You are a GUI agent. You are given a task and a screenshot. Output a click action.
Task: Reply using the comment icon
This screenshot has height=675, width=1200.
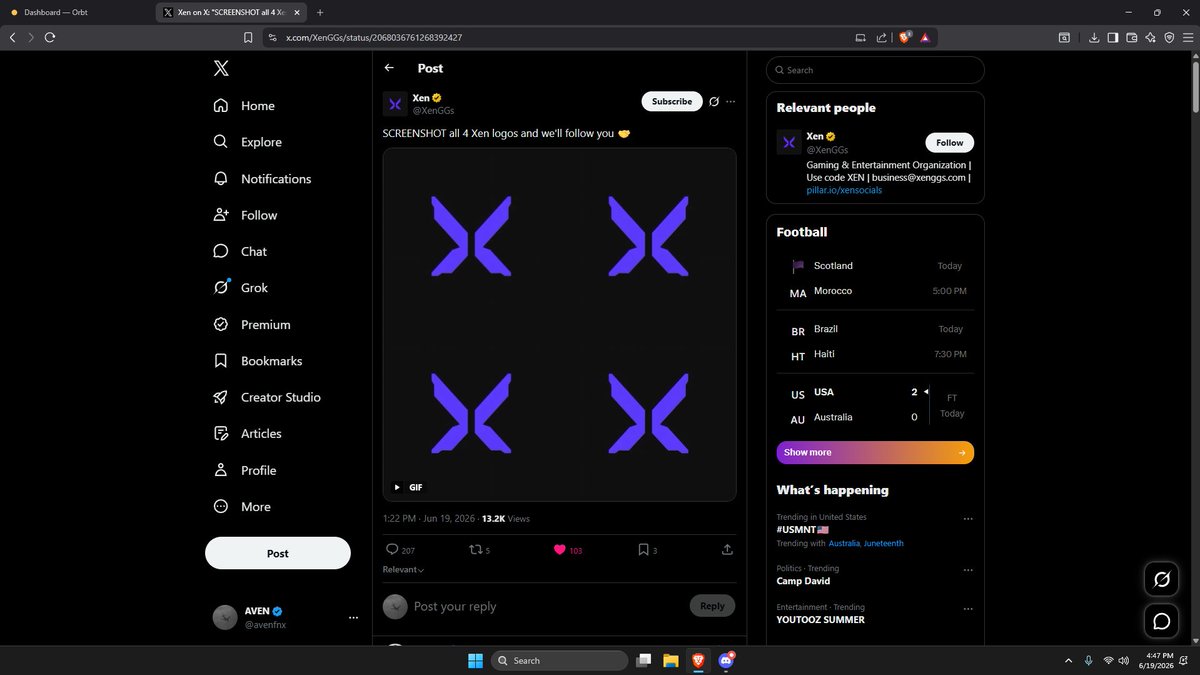point(392,550)
